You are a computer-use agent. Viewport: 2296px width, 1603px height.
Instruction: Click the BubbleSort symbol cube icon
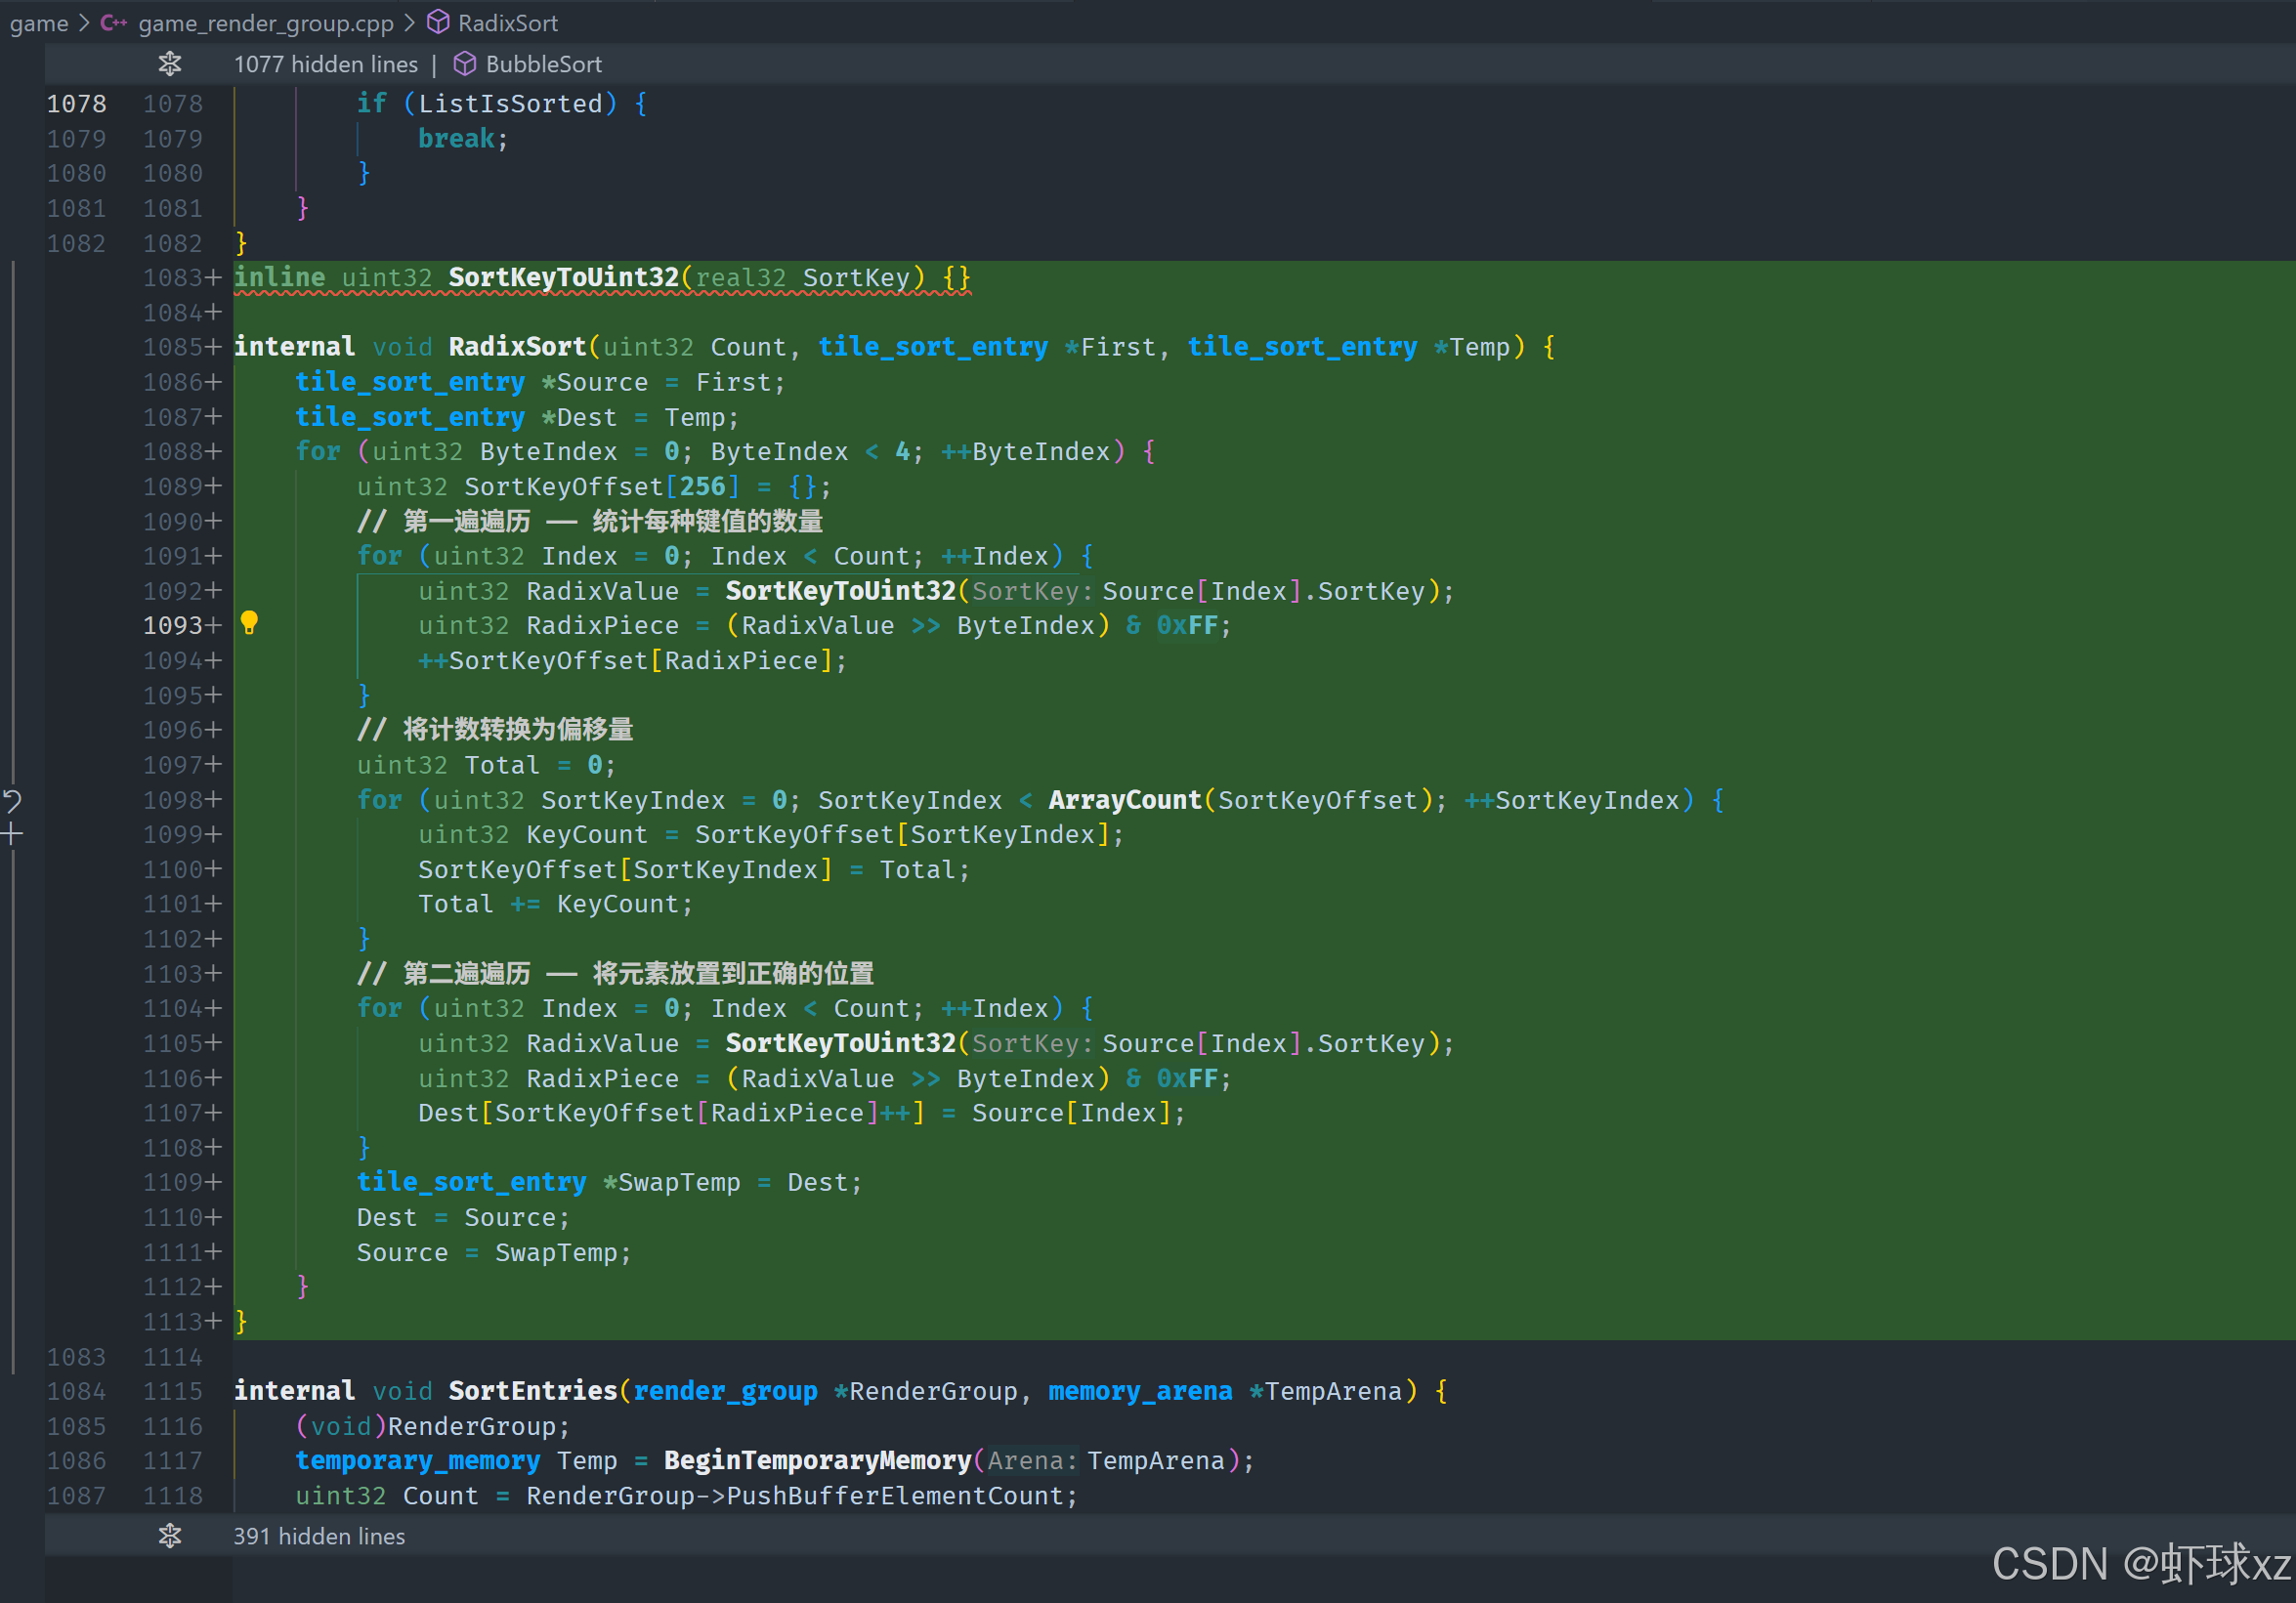464,64
